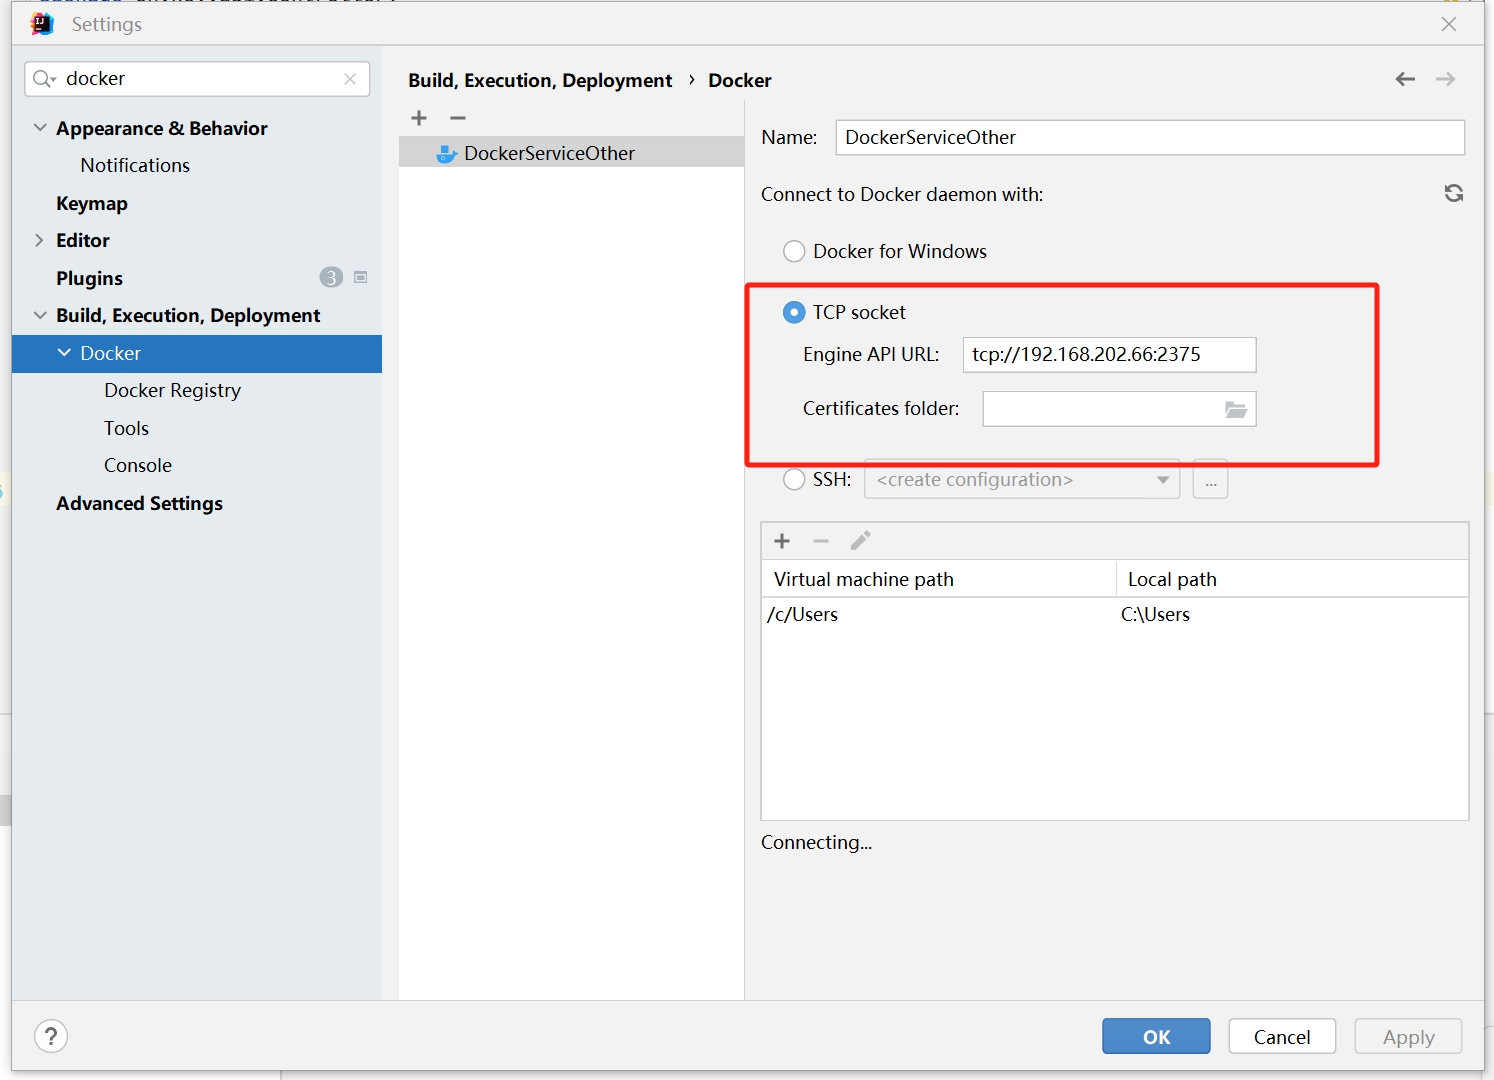
Task: Open help with the question mark button
Action: (51, 1036)
